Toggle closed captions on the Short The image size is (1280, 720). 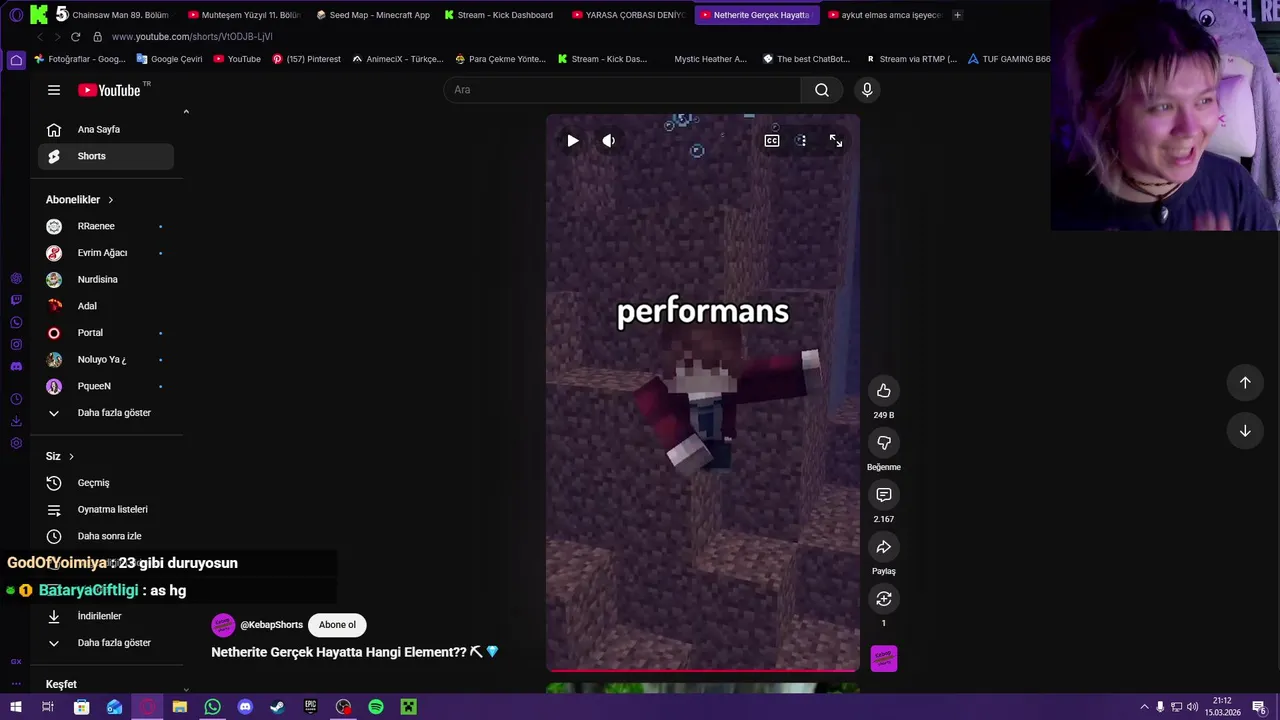pyautogui.click(x=772, y=141)
